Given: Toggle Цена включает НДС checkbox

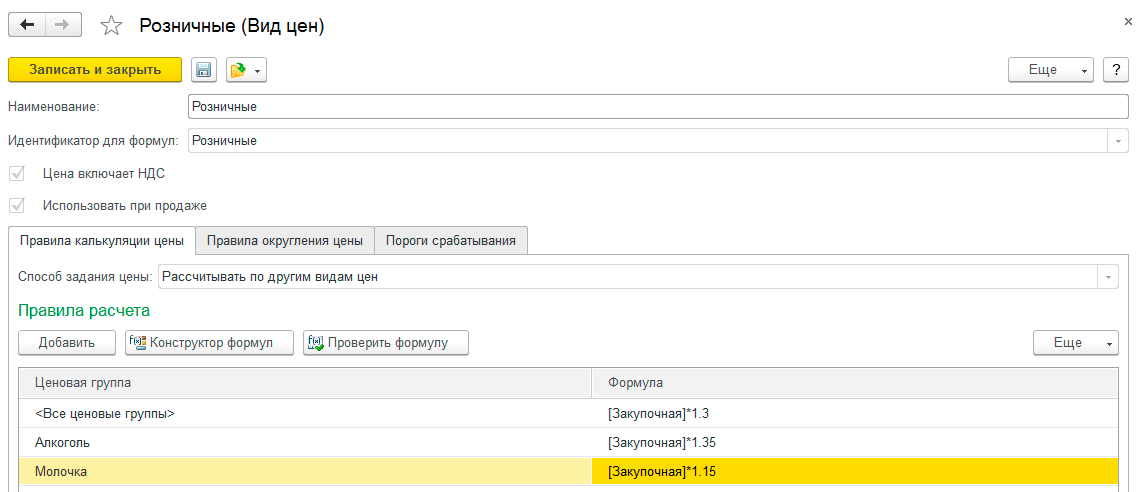Looking at the screenshot, I should click(17, 173).
